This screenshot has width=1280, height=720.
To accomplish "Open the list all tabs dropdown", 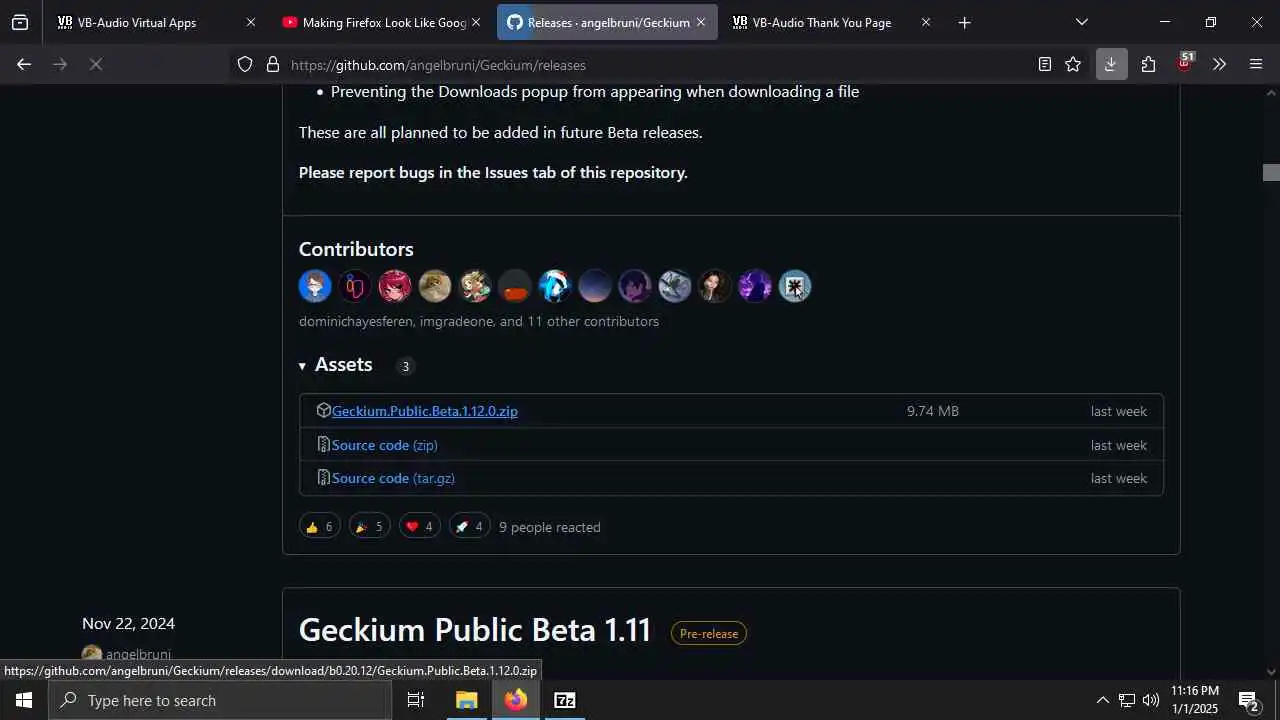I will coord(1081,22).
